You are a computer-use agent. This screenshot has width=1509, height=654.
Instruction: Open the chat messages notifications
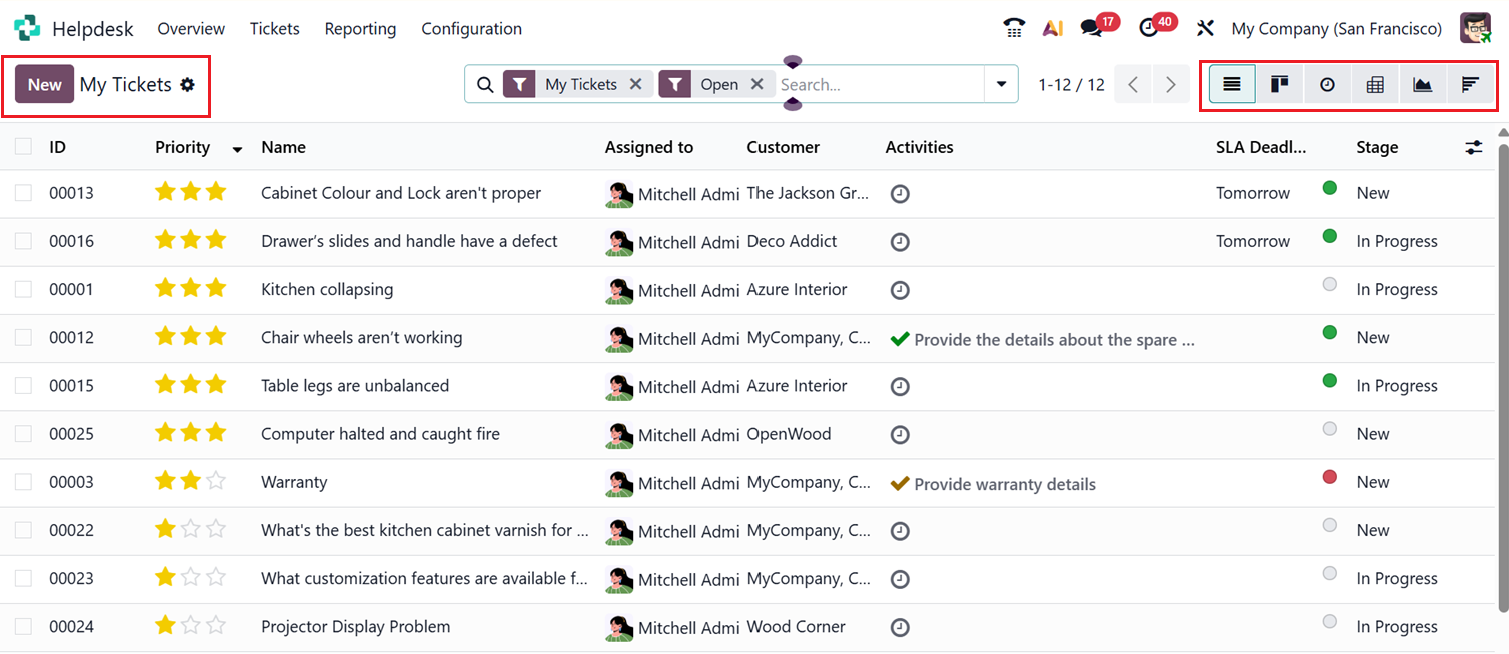(x=1092, y=28)
